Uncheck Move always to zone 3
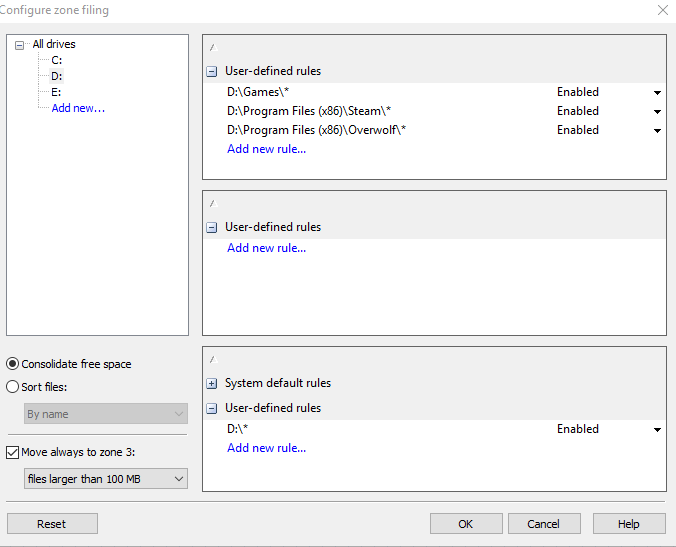 coord(13,452)
